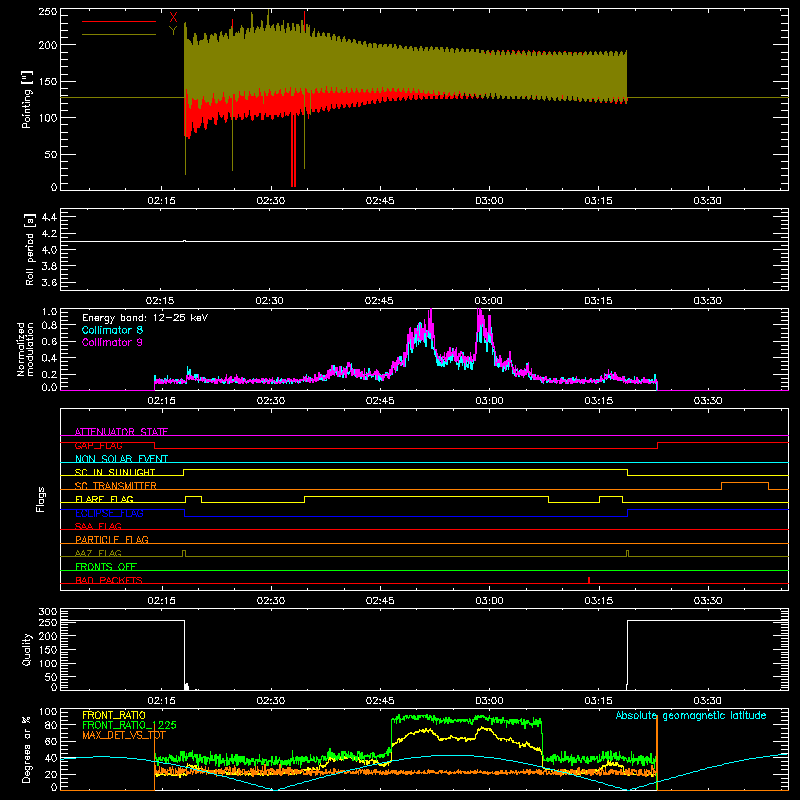
Task: Select the cyan "Collimator 8" legend entry
Action: 112,330
